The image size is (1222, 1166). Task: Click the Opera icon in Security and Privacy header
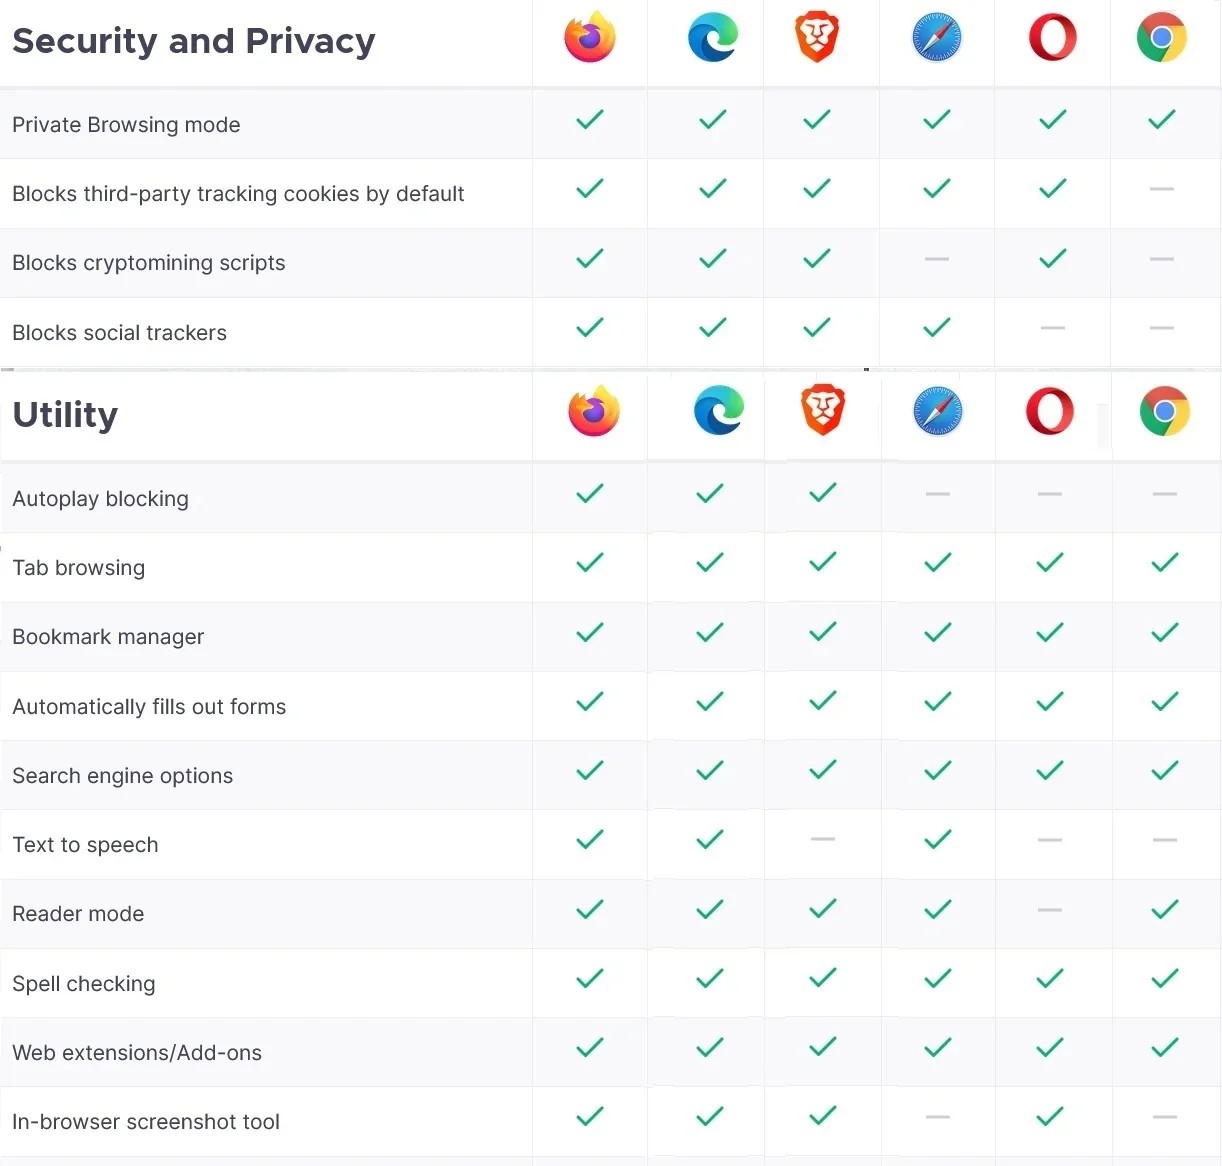click(x=1053, y=38)
